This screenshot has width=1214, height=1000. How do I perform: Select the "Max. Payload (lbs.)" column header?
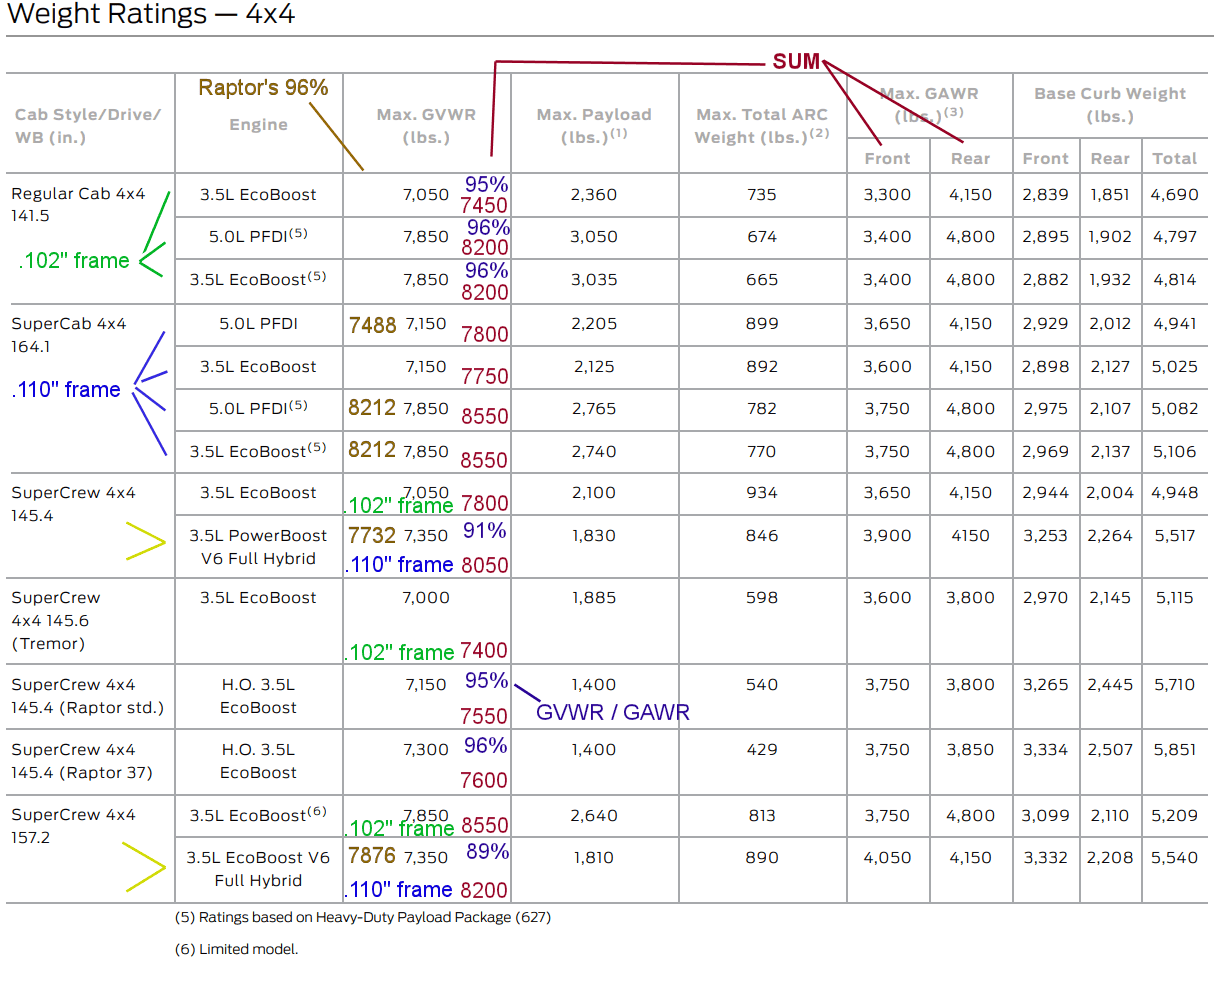(594, 126)
